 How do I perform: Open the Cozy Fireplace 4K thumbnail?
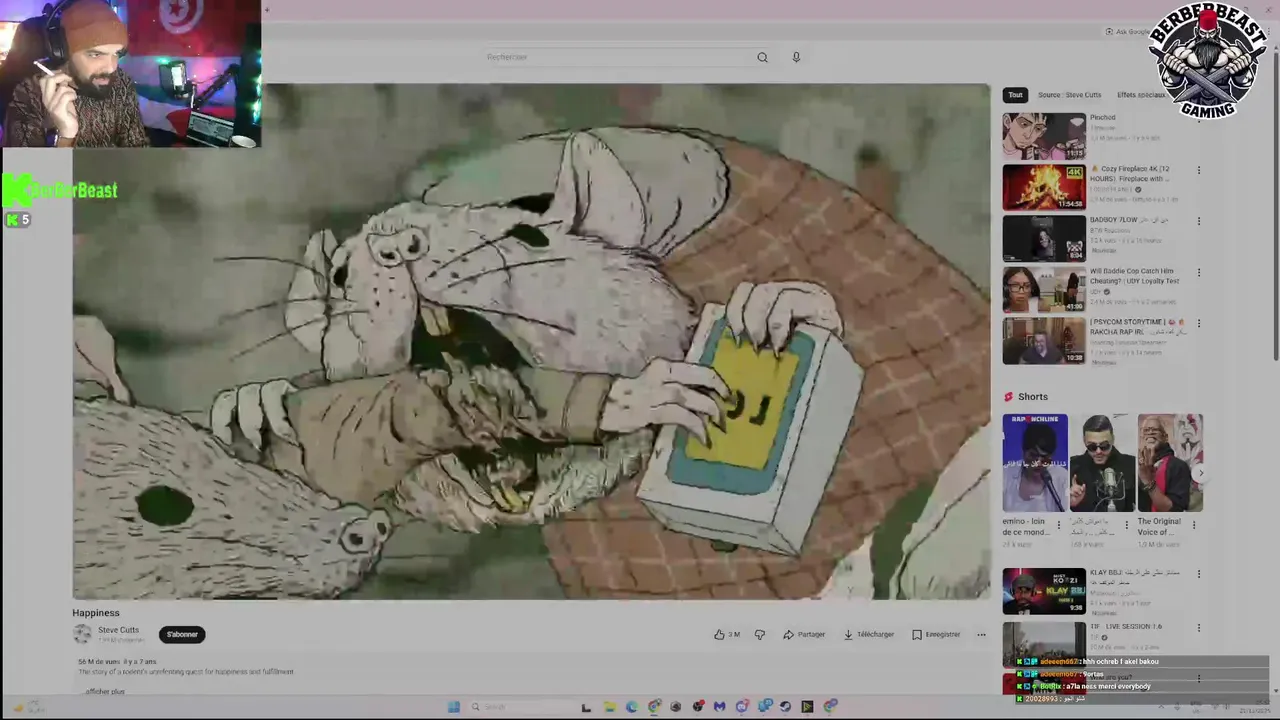pyautogui.click(x=1044, y=187)
